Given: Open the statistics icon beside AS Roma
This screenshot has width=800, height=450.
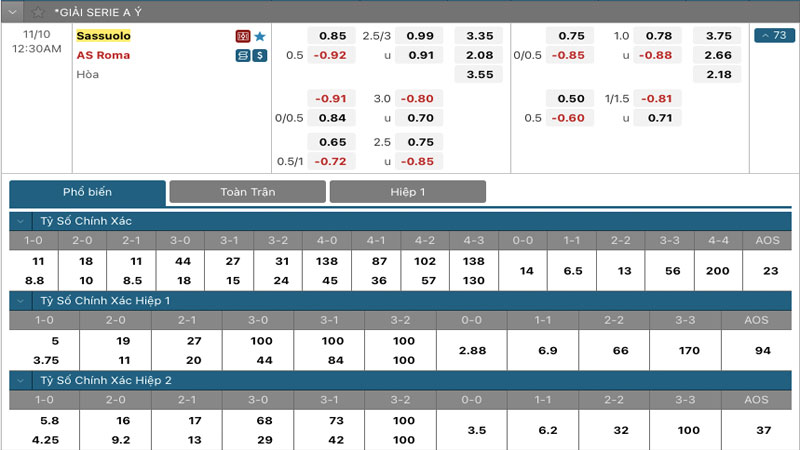Looking at the screenshot, I should pyautogui.click(x=242, y=55).
